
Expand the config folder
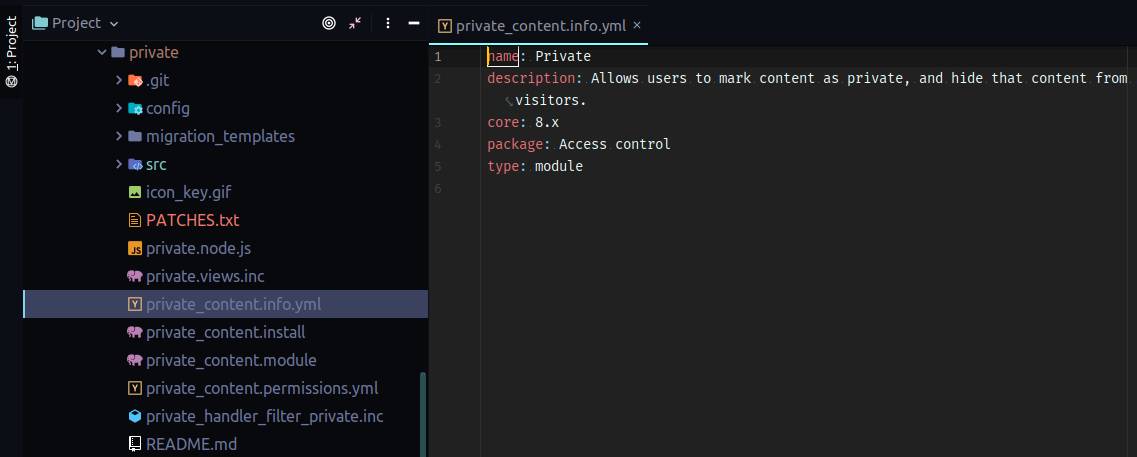[119, 108]
